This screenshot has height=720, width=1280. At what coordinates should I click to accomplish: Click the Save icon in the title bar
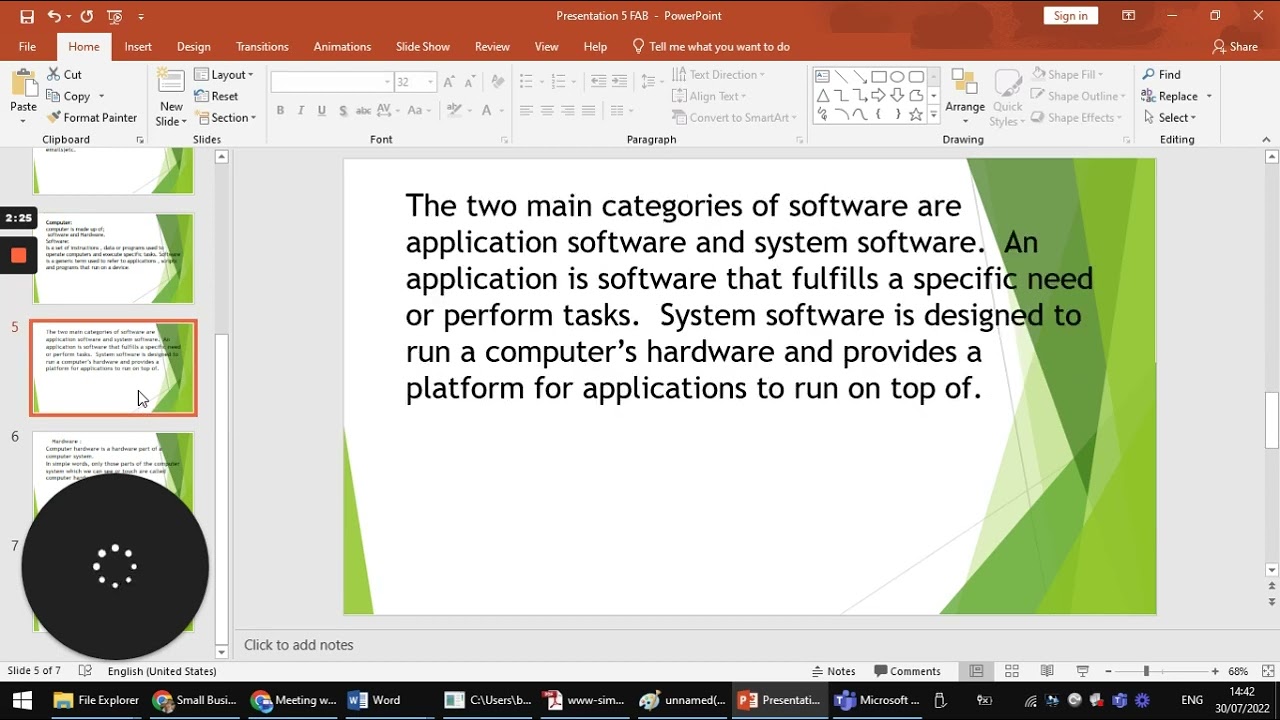pos(27,16)
